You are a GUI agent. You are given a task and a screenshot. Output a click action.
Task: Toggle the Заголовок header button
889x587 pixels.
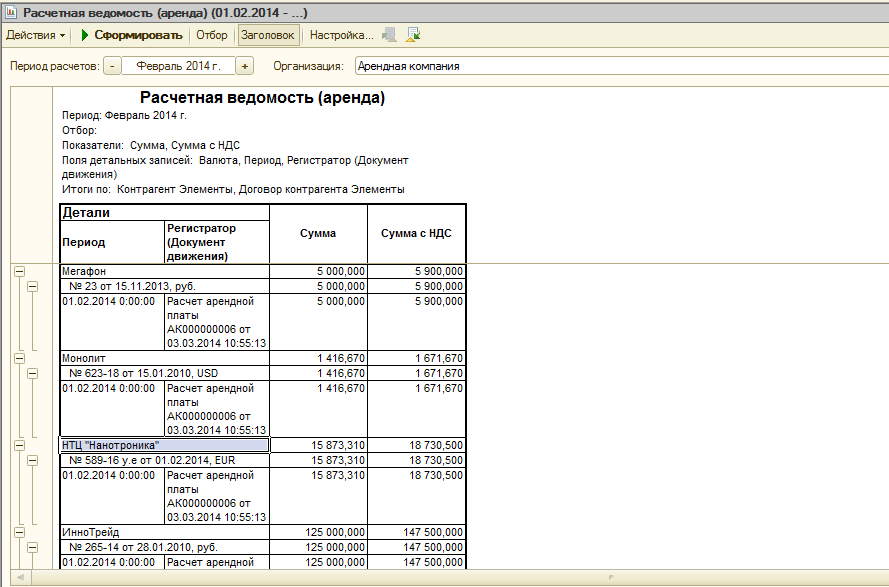pos(268,35)
